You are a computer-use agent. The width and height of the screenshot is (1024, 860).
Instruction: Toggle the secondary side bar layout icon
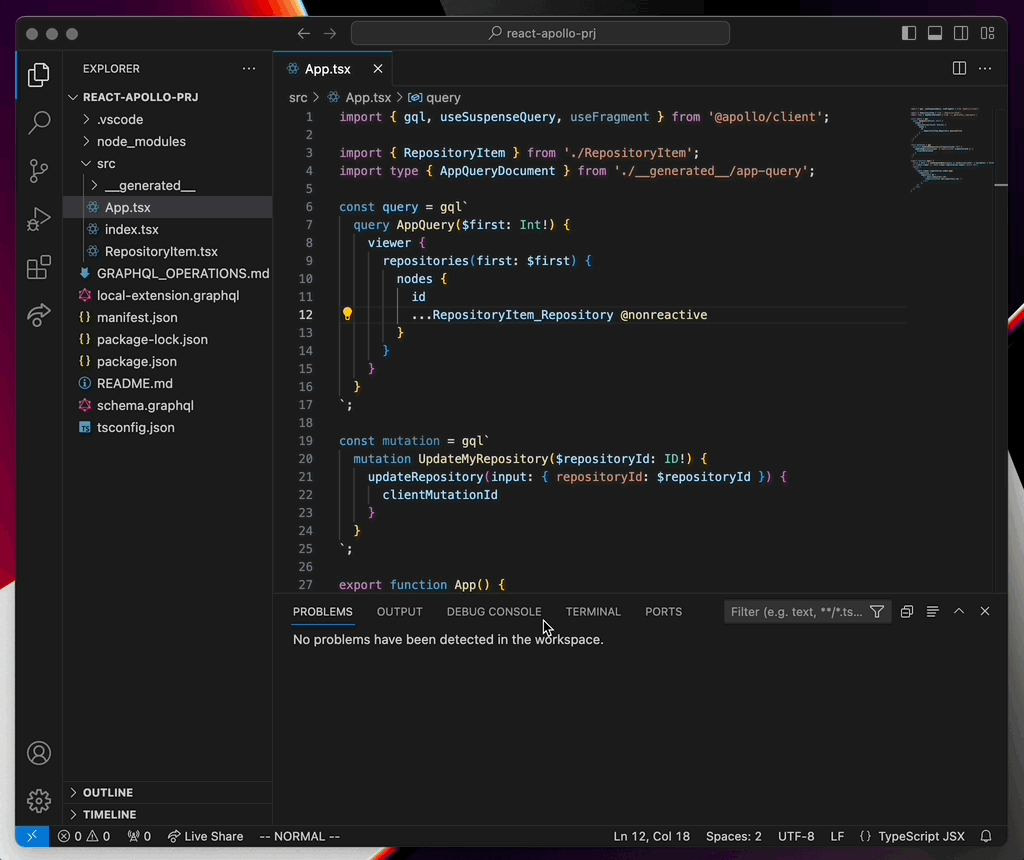tap(961, 33)
